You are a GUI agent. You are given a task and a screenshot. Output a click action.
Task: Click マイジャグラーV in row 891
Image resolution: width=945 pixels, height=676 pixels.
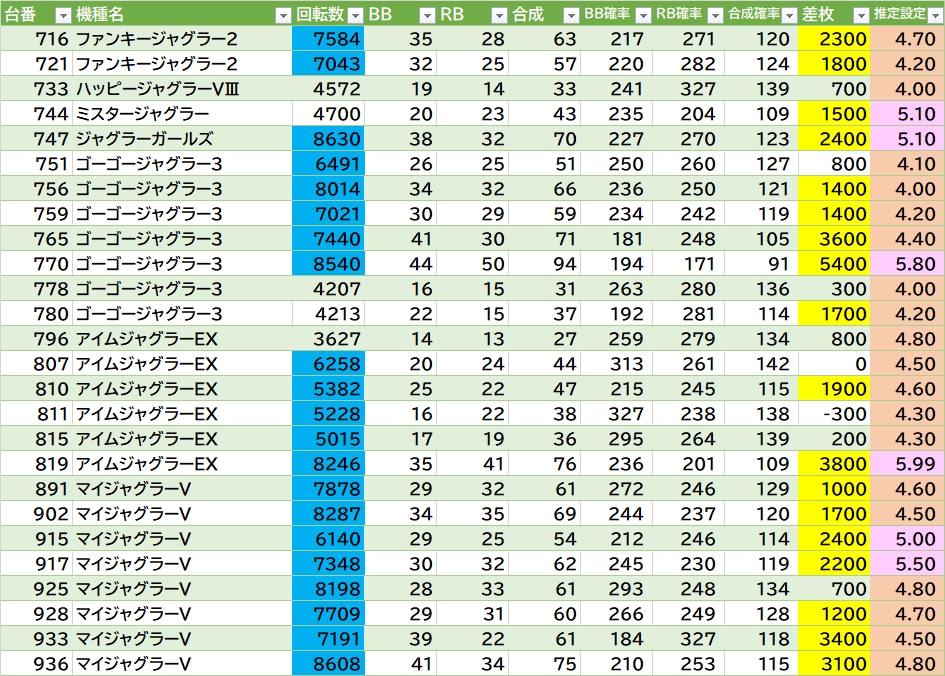coord(183,489)
